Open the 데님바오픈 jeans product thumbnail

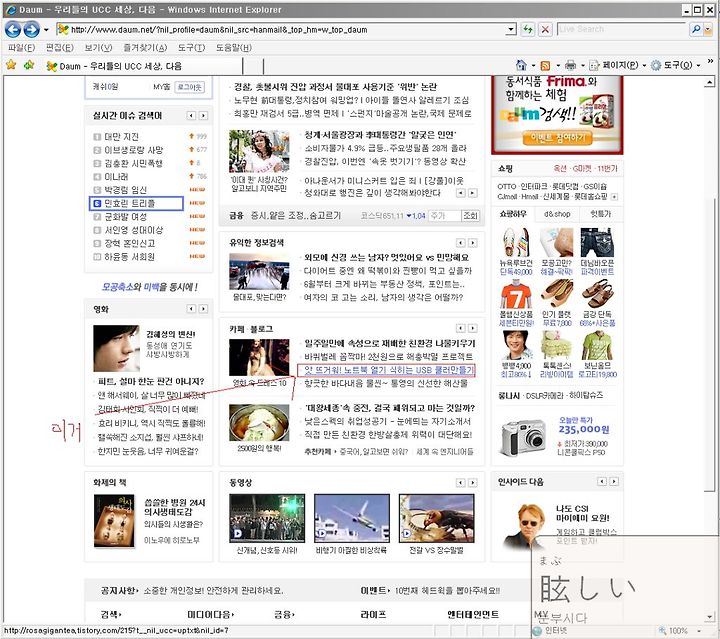[x=597, y=243]
